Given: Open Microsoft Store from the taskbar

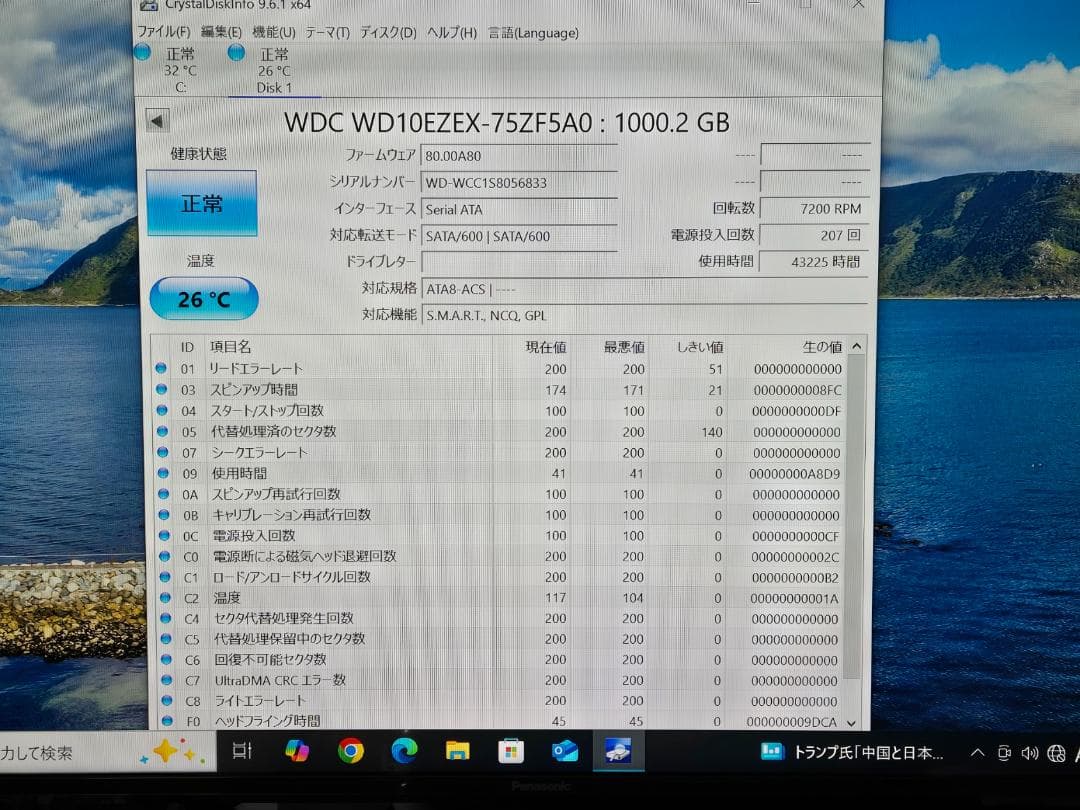Looking at the screenshot, I should 511,752.
